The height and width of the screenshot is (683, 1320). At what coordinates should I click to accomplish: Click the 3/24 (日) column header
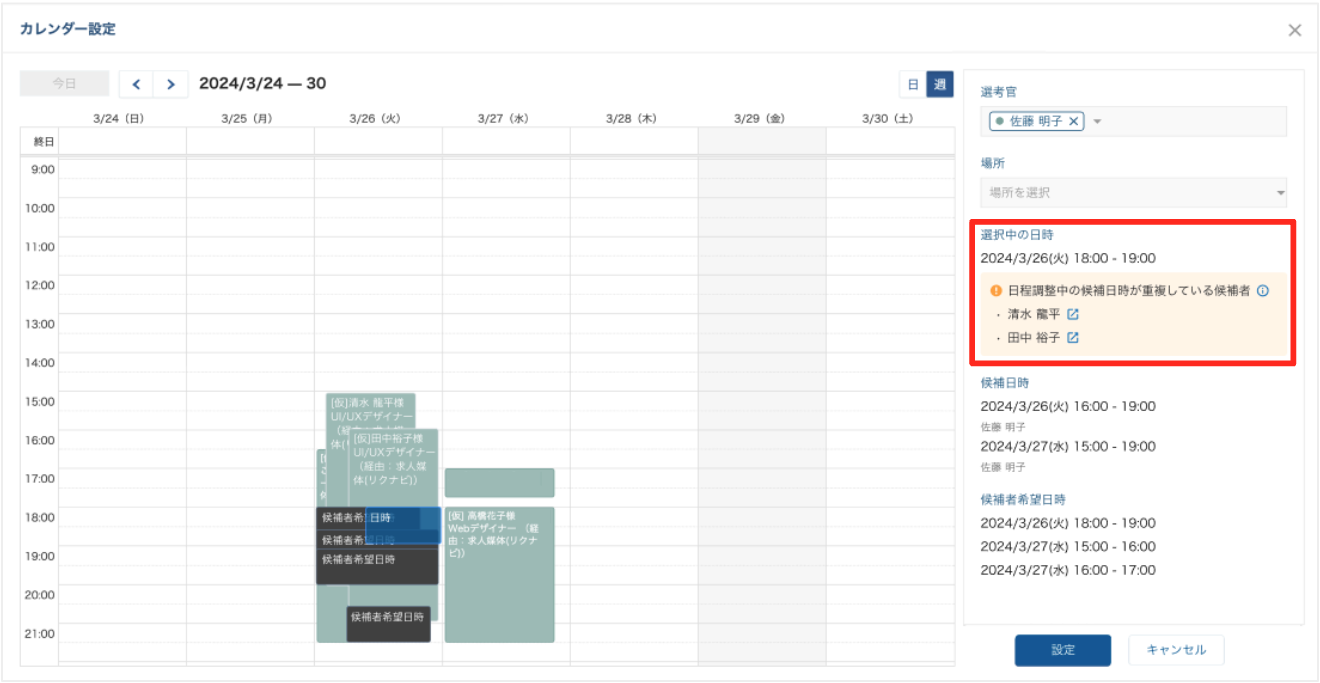tap(119, 118)
